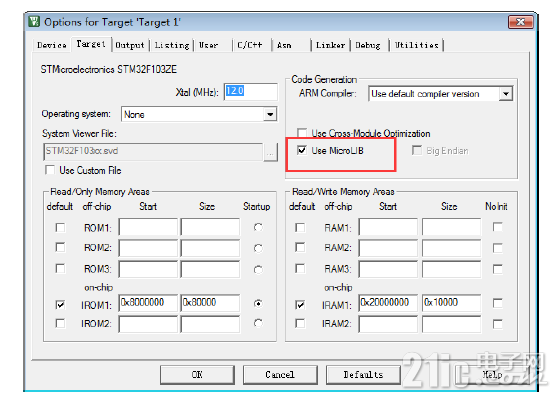This screenshot has width=556, height=395.
Task: Click the ROM2 Start field
Action: [148, 248]
